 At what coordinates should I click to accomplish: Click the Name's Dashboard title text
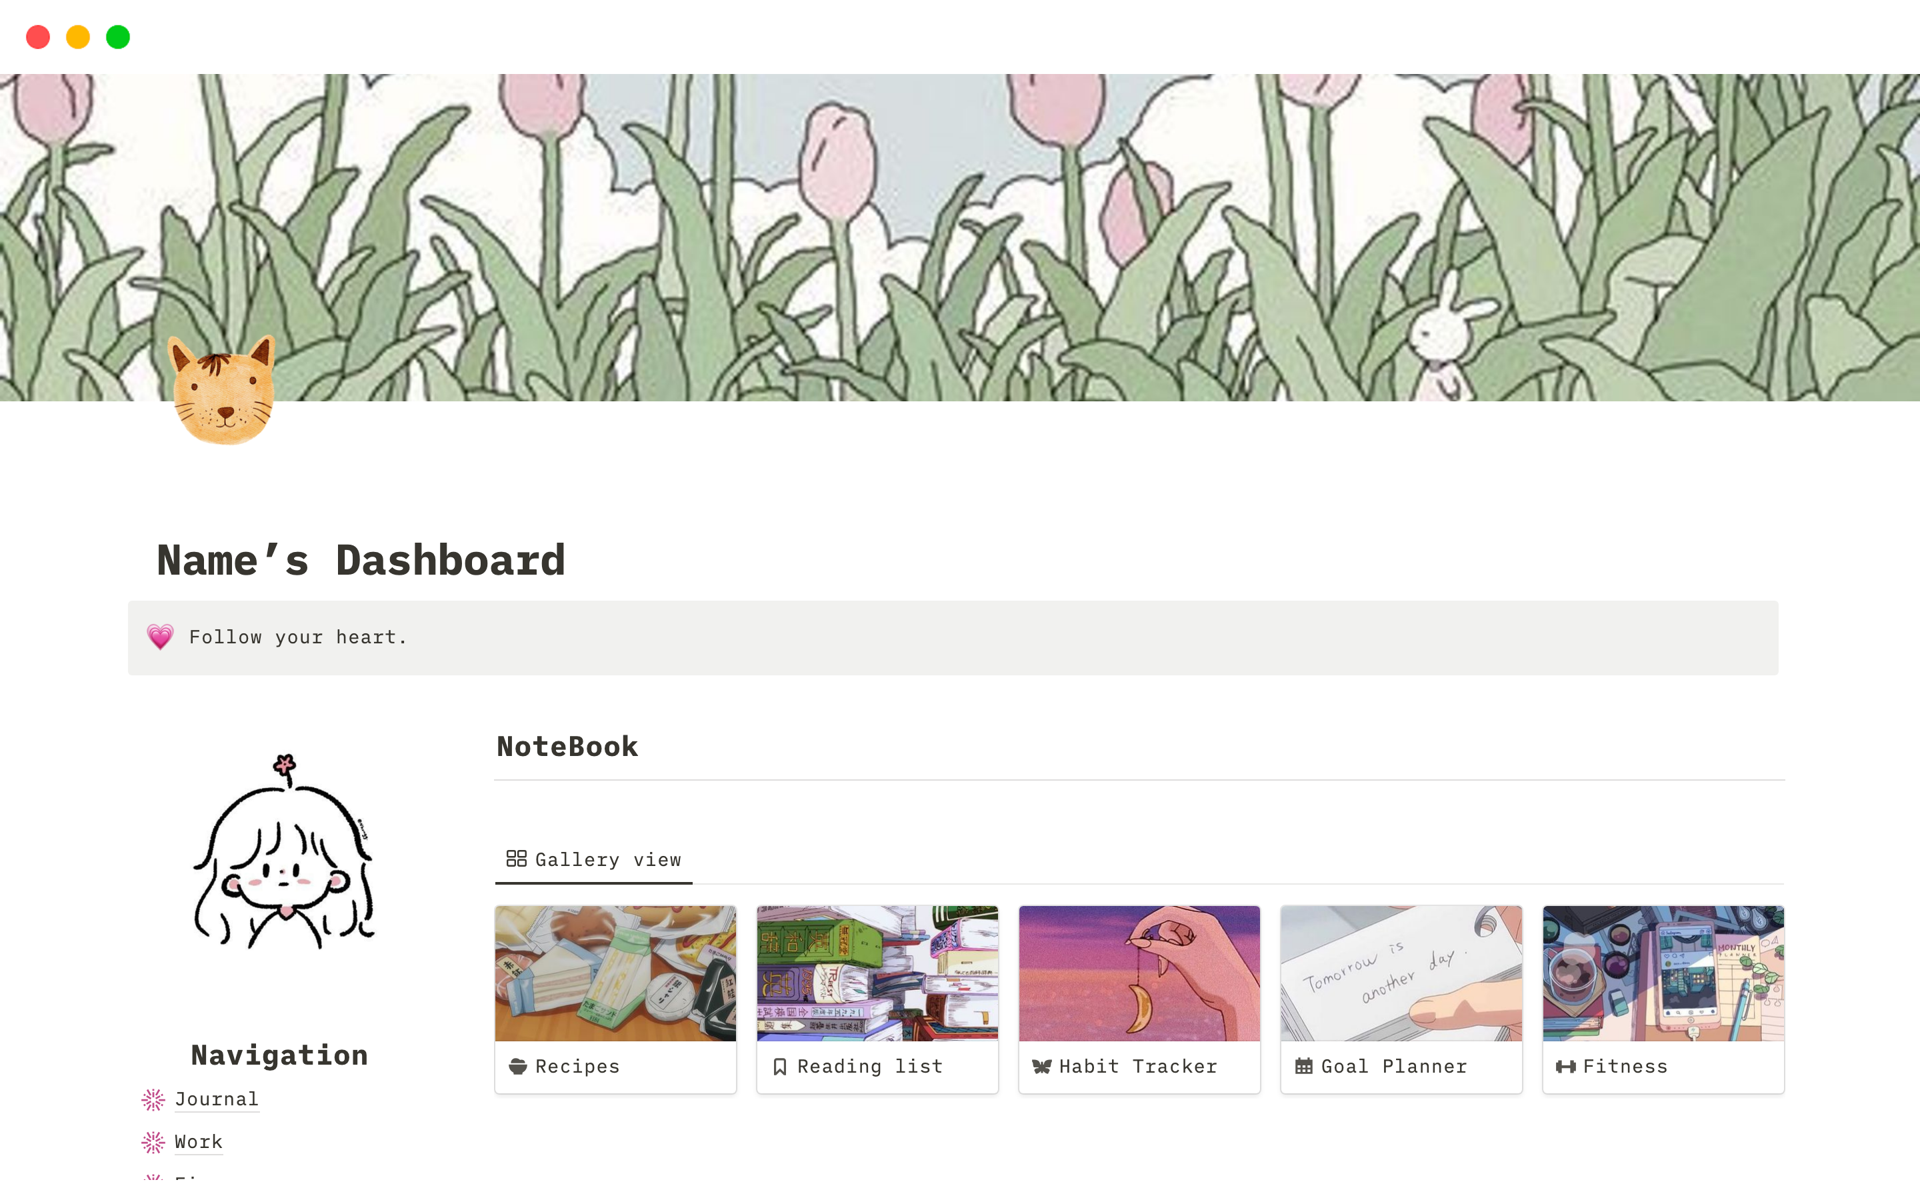pyautogui.click(x=362, y=561)
